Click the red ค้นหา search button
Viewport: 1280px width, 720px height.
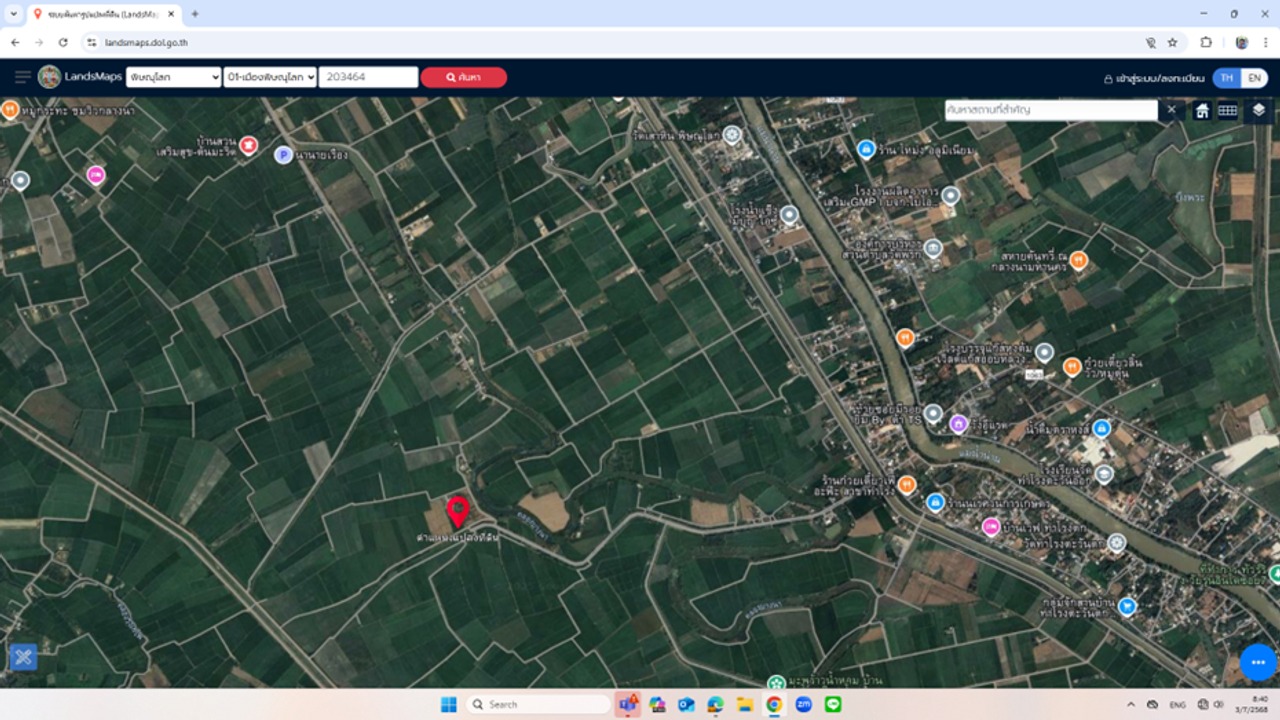pyautogui.click(x=463, y=77)
